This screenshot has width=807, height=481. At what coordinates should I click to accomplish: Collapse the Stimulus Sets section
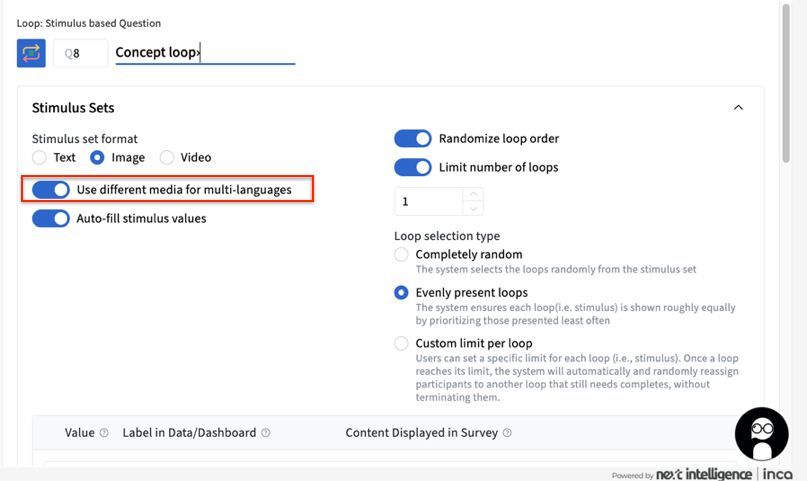click(x=738, y=108)
